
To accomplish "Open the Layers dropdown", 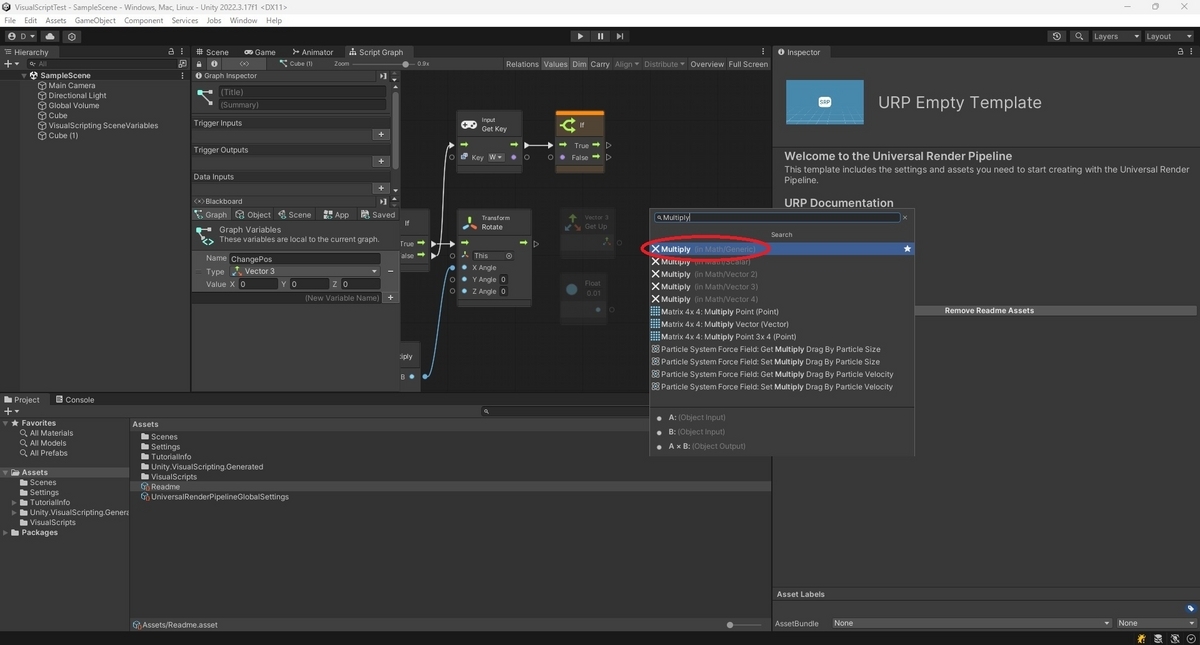I will pos(1115,36).
